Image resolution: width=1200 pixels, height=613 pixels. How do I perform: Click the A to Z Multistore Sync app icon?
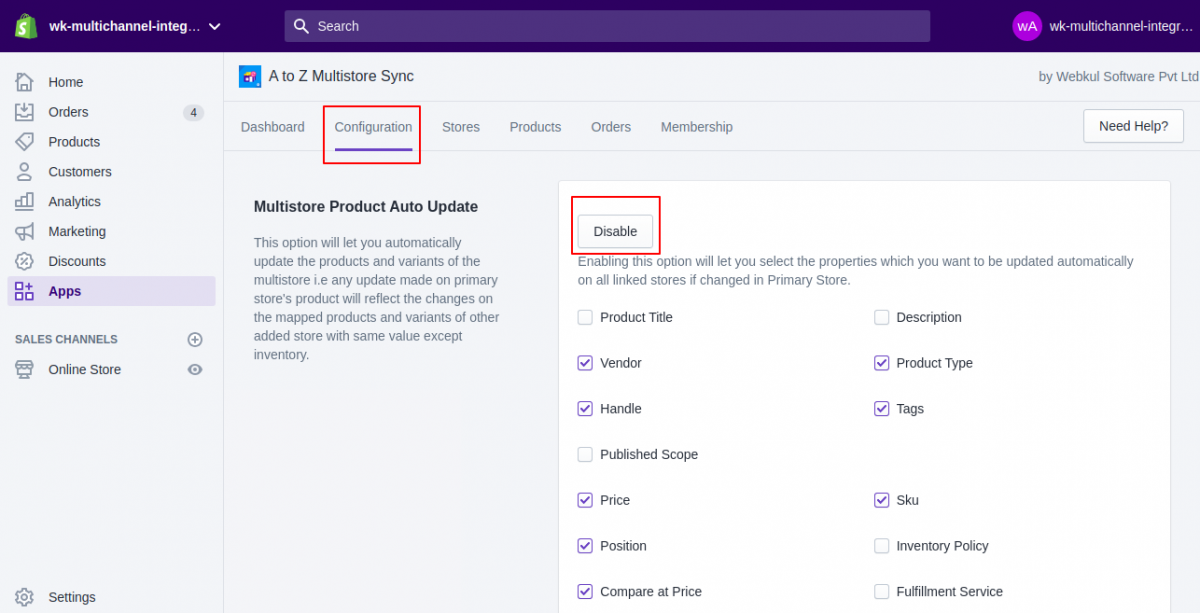coord(250,76)
